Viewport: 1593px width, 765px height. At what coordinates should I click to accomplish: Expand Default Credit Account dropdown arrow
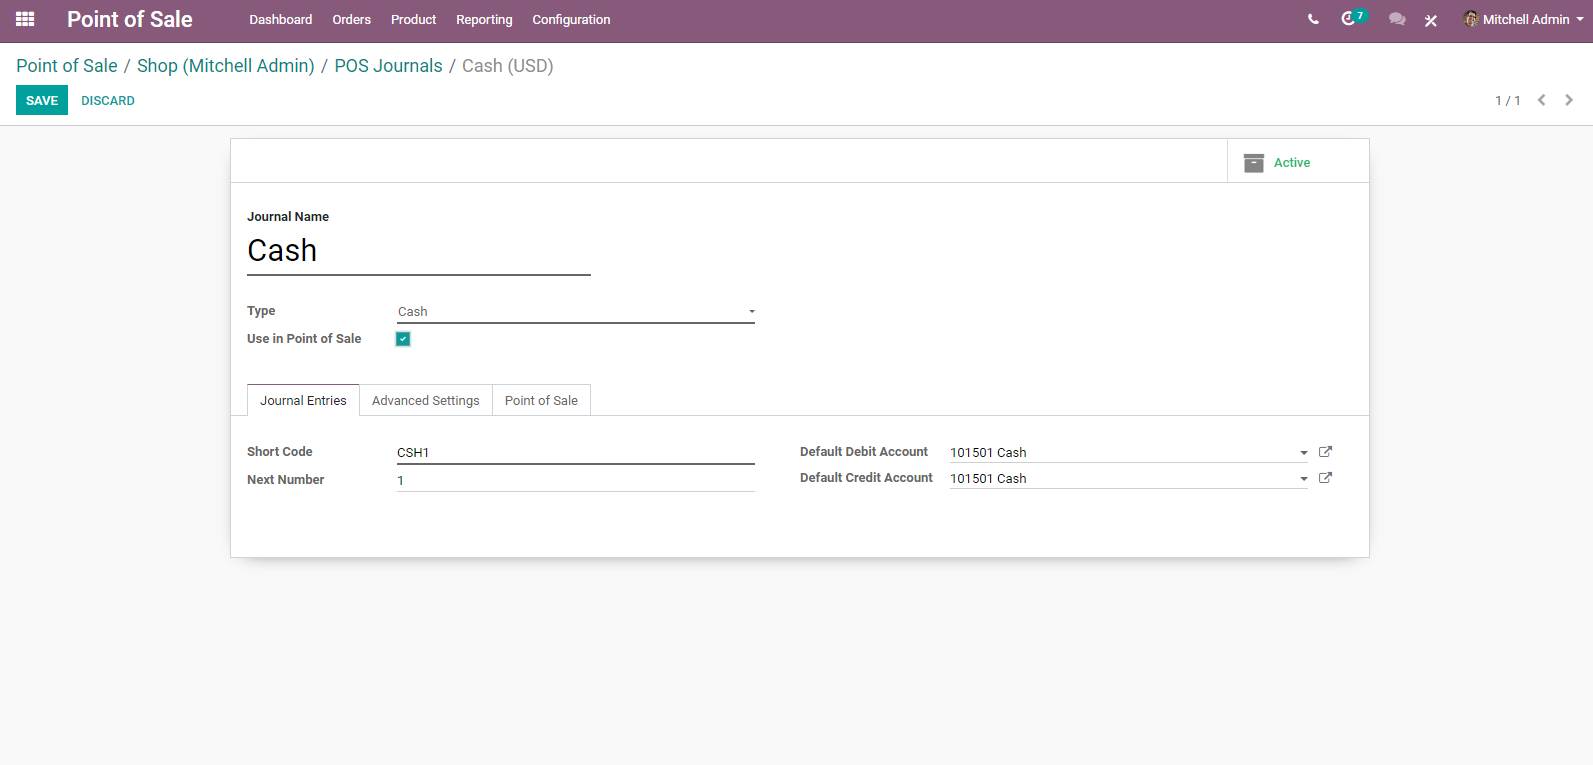coord(1303,479)
